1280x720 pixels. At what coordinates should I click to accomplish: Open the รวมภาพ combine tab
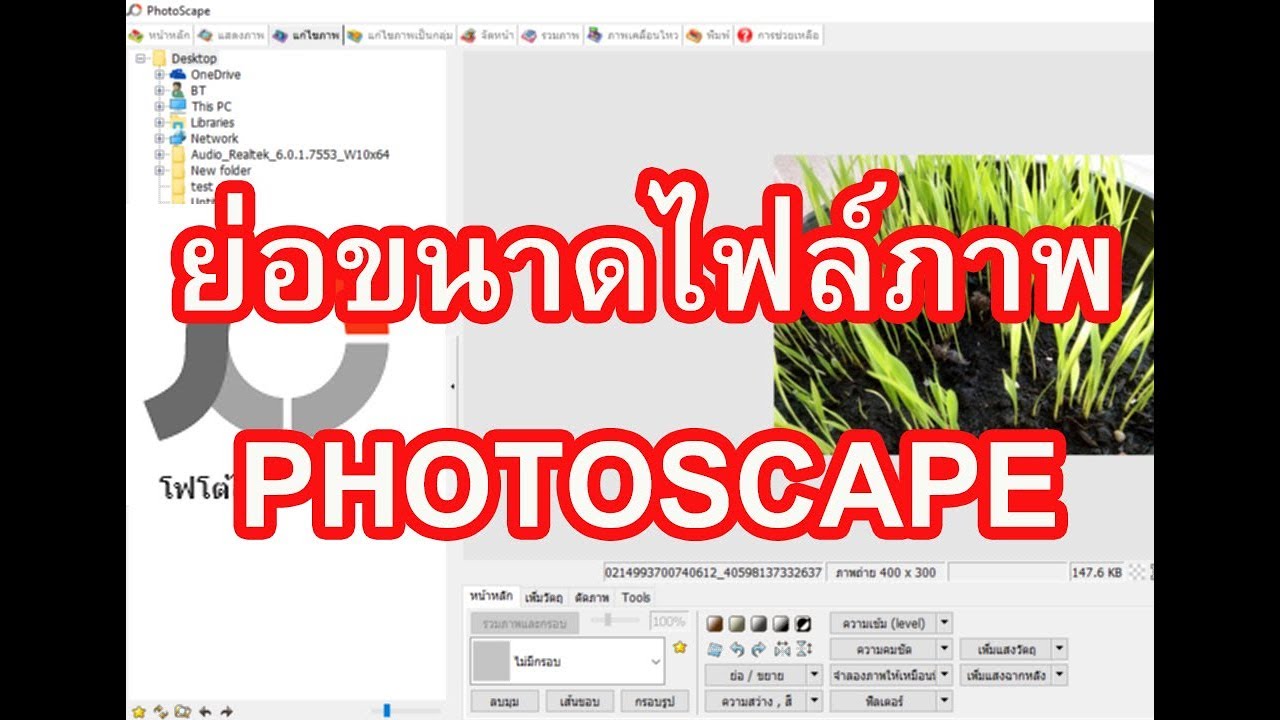coord(551,35)
